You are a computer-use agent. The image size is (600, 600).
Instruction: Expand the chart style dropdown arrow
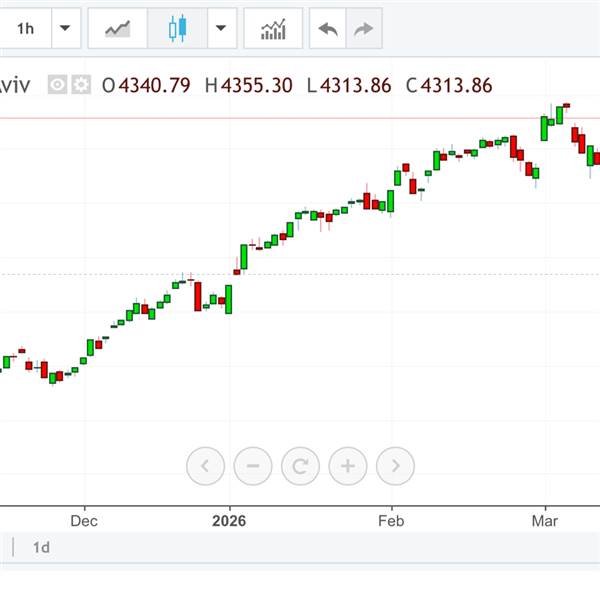point(221,29)
